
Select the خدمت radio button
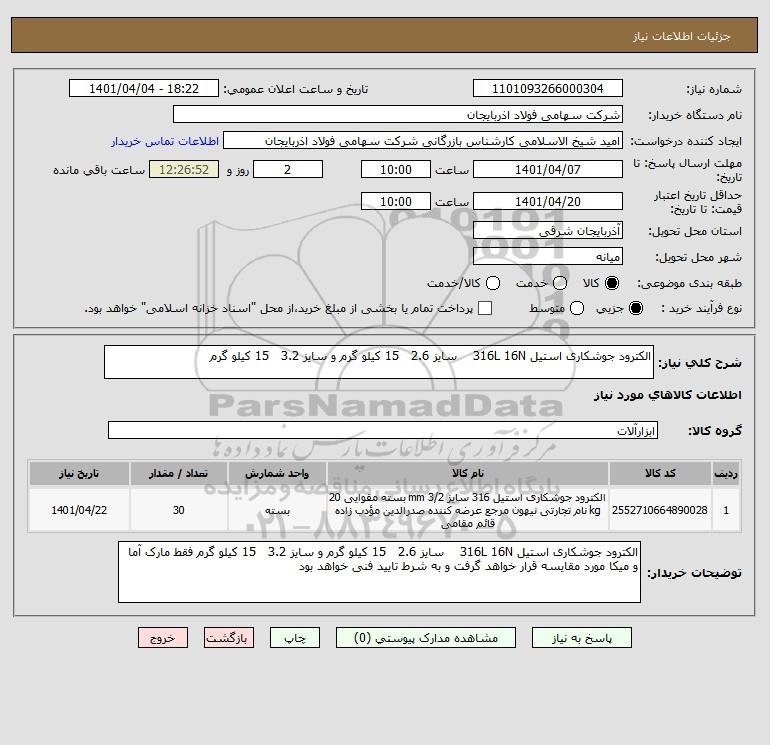(560, 283)
